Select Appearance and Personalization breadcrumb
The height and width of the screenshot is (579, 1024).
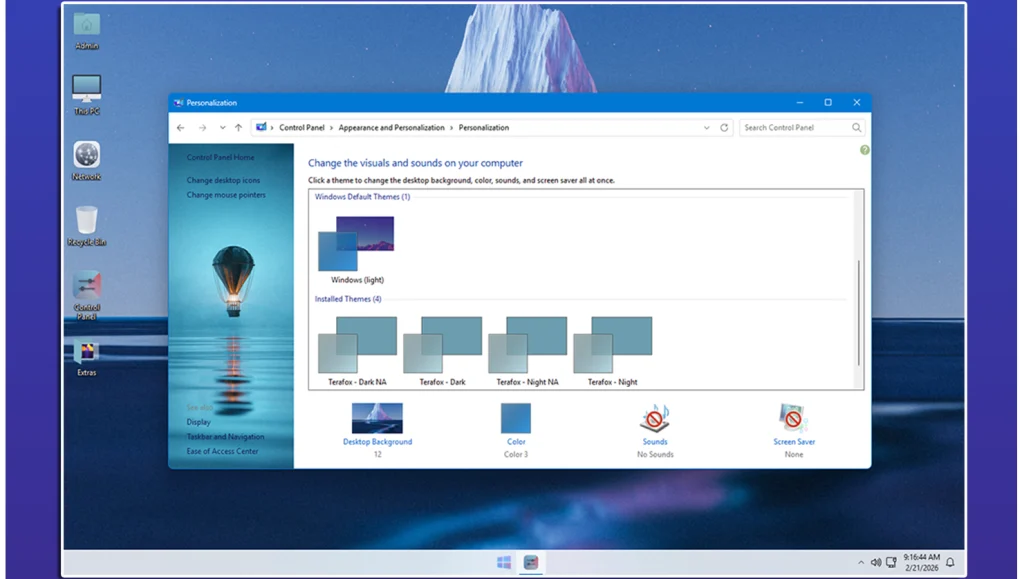tap(391, 128)
